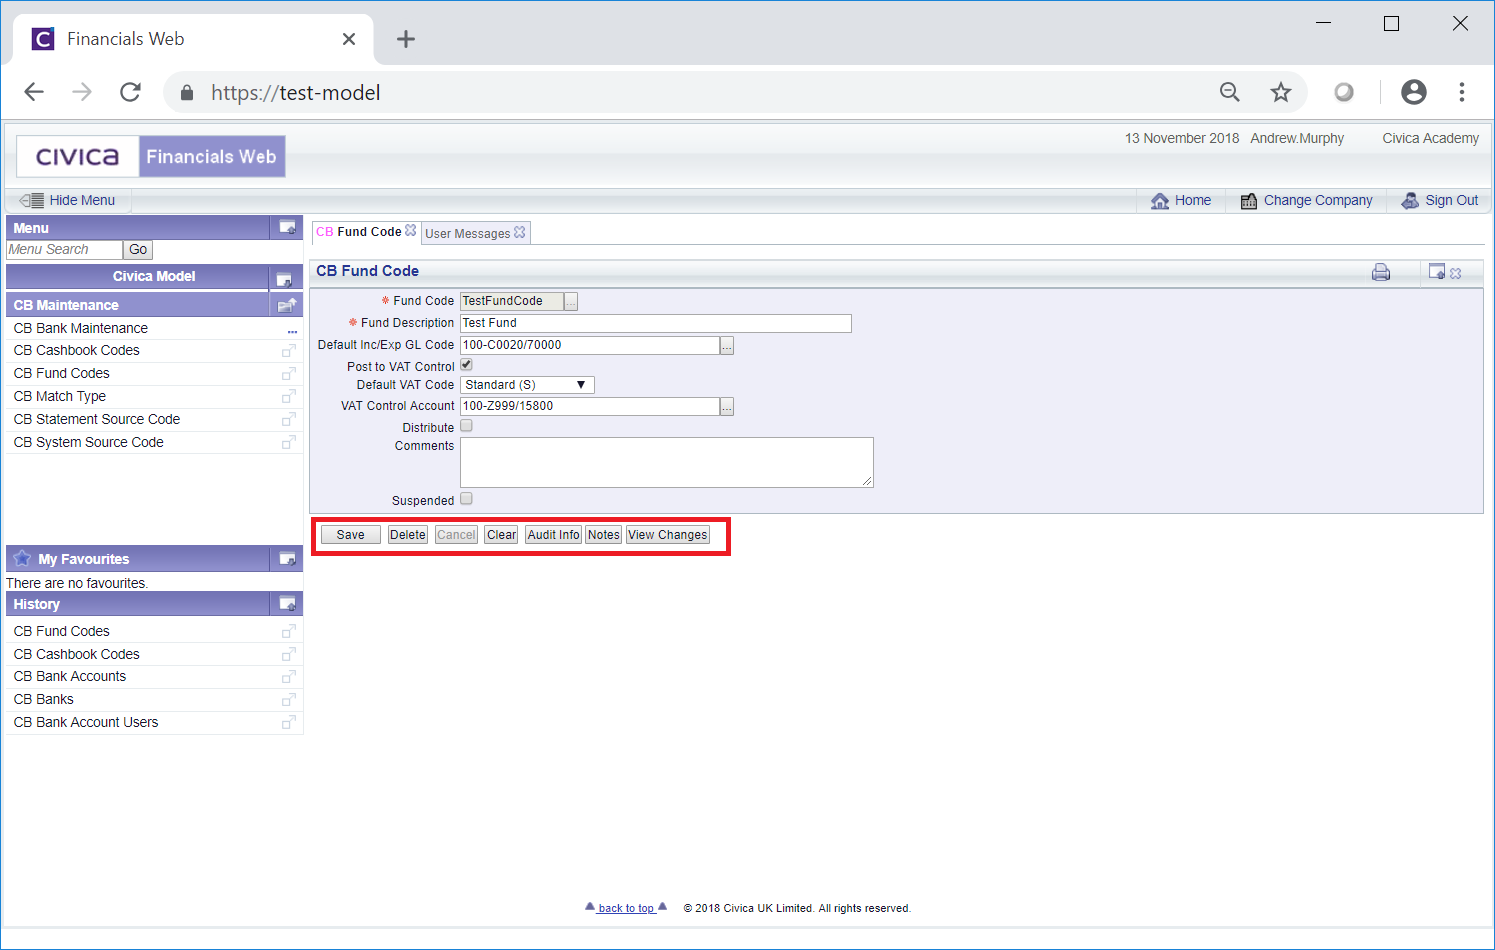Click Change Company in top navigation
Viewport: 1495px width, 950px height.
click(x=1307, y=201)
